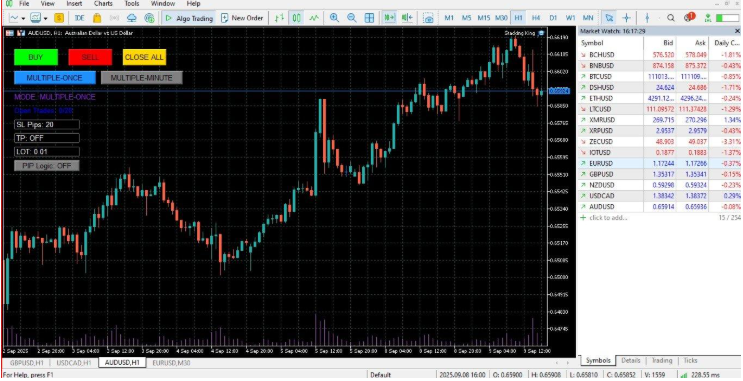Viewport: 743px width, 381px height.
Task: Open the Trading tab in Market Watch
Action: (x=662, y=361)
